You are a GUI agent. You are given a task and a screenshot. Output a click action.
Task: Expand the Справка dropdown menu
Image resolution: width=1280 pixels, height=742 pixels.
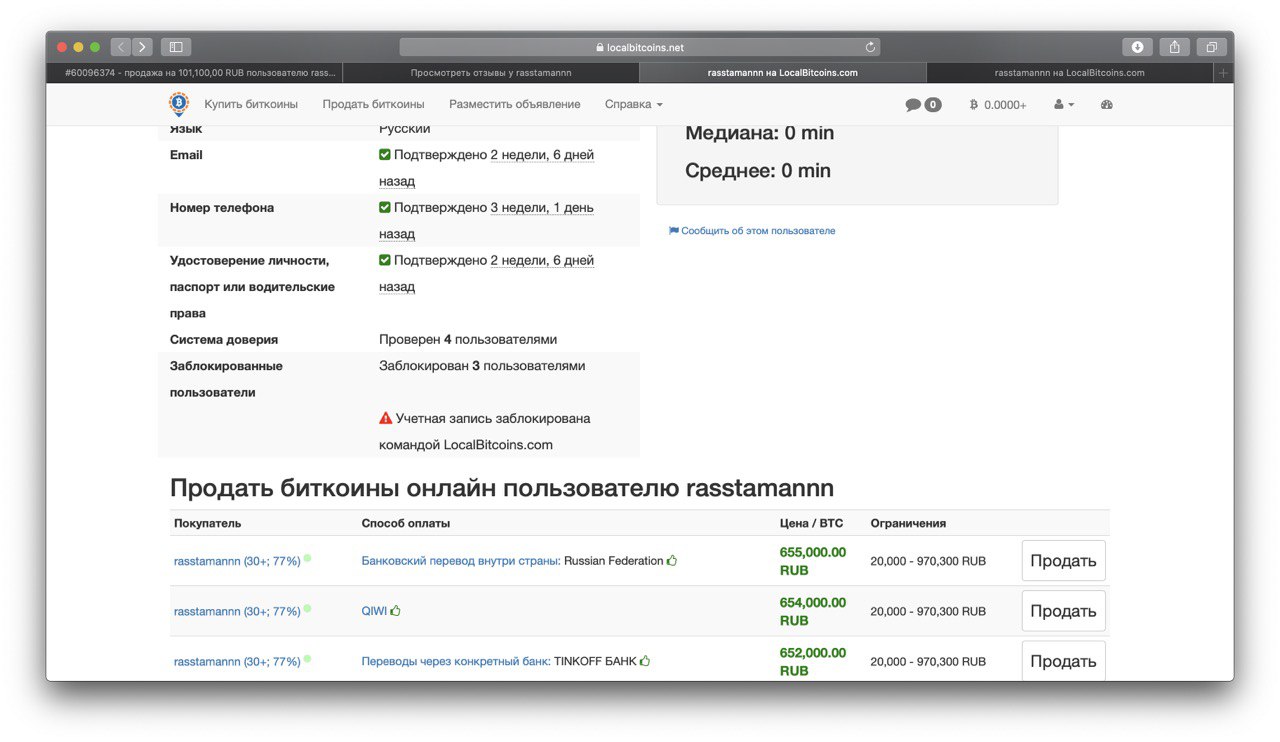(634, 104)
